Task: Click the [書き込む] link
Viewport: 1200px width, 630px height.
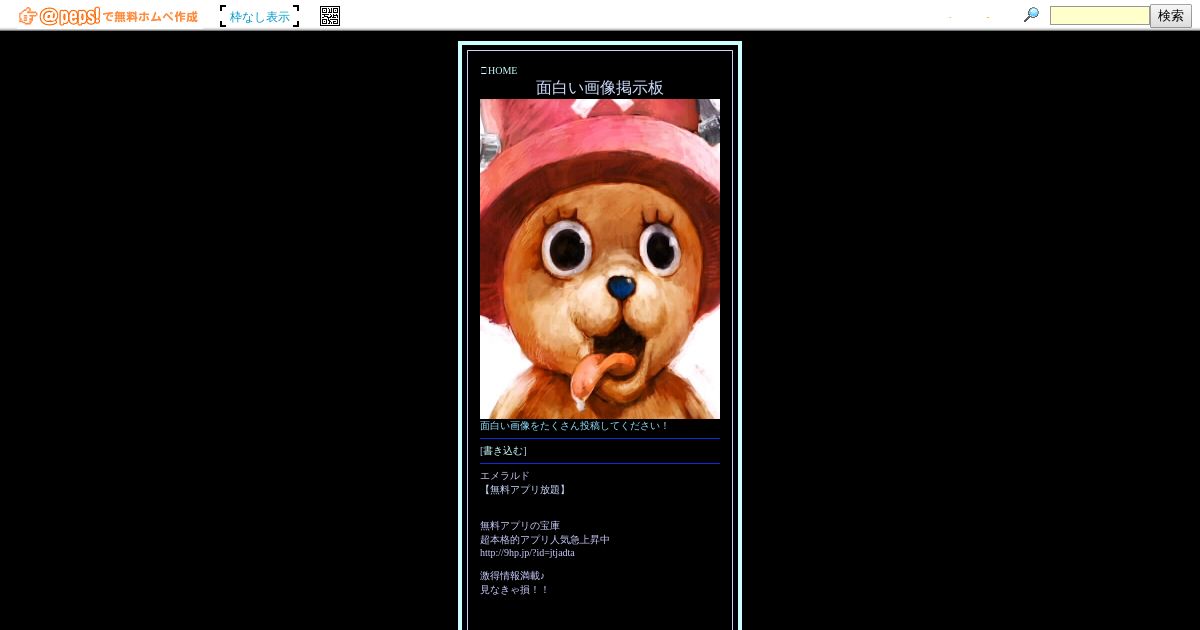Action: (x=503, y=451)
